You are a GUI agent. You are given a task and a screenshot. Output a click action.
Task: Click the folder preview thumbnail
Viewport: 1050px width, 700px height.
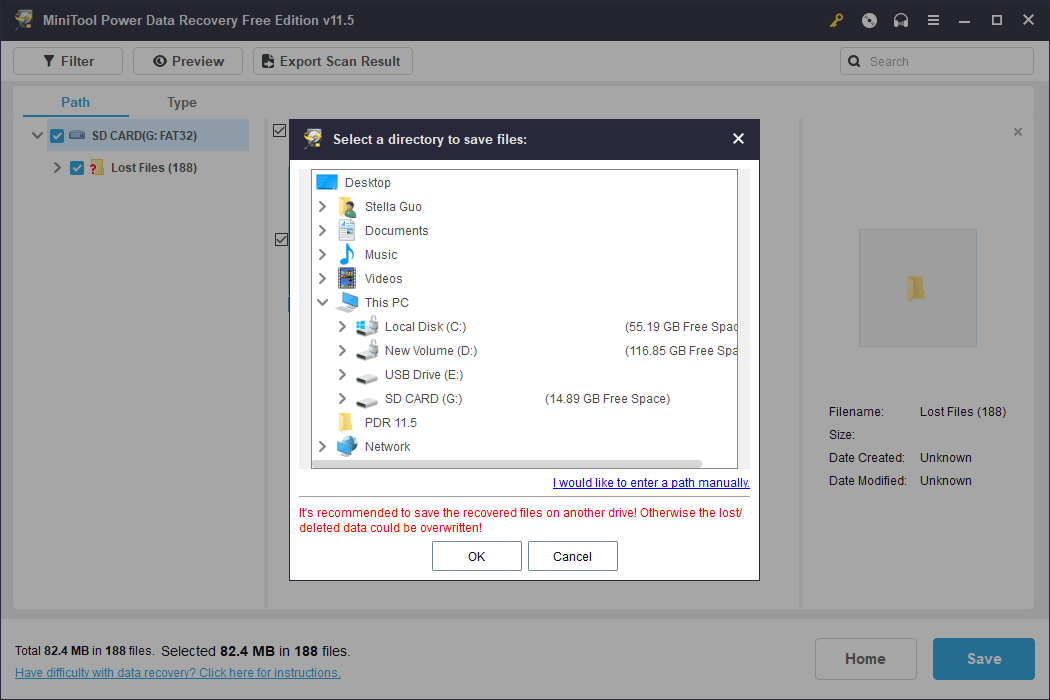tap(917, 288)
